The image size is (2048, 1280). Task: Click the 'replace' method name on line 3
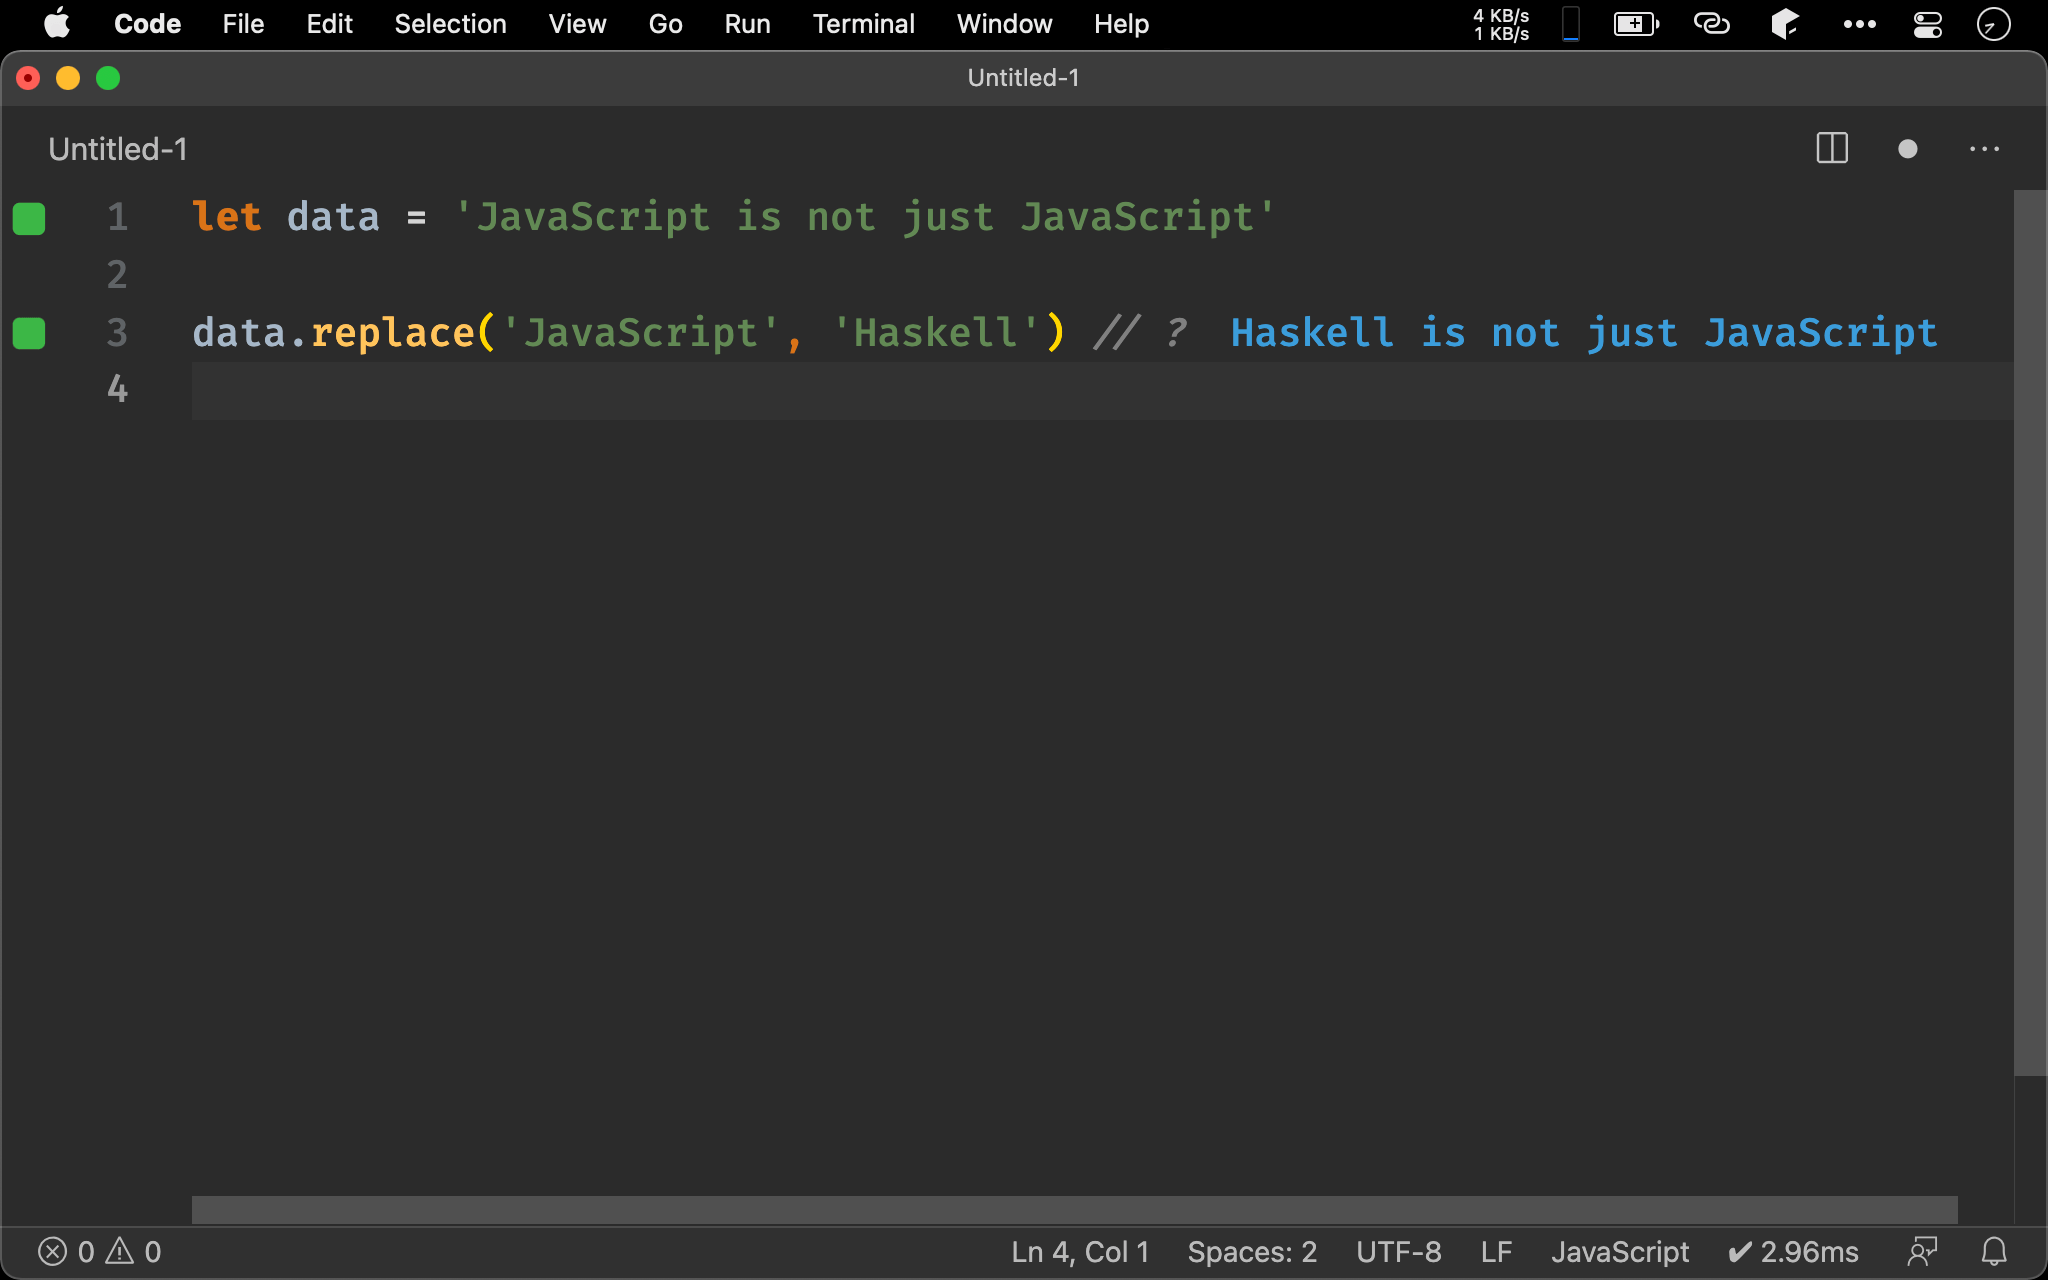pos(393,333)
